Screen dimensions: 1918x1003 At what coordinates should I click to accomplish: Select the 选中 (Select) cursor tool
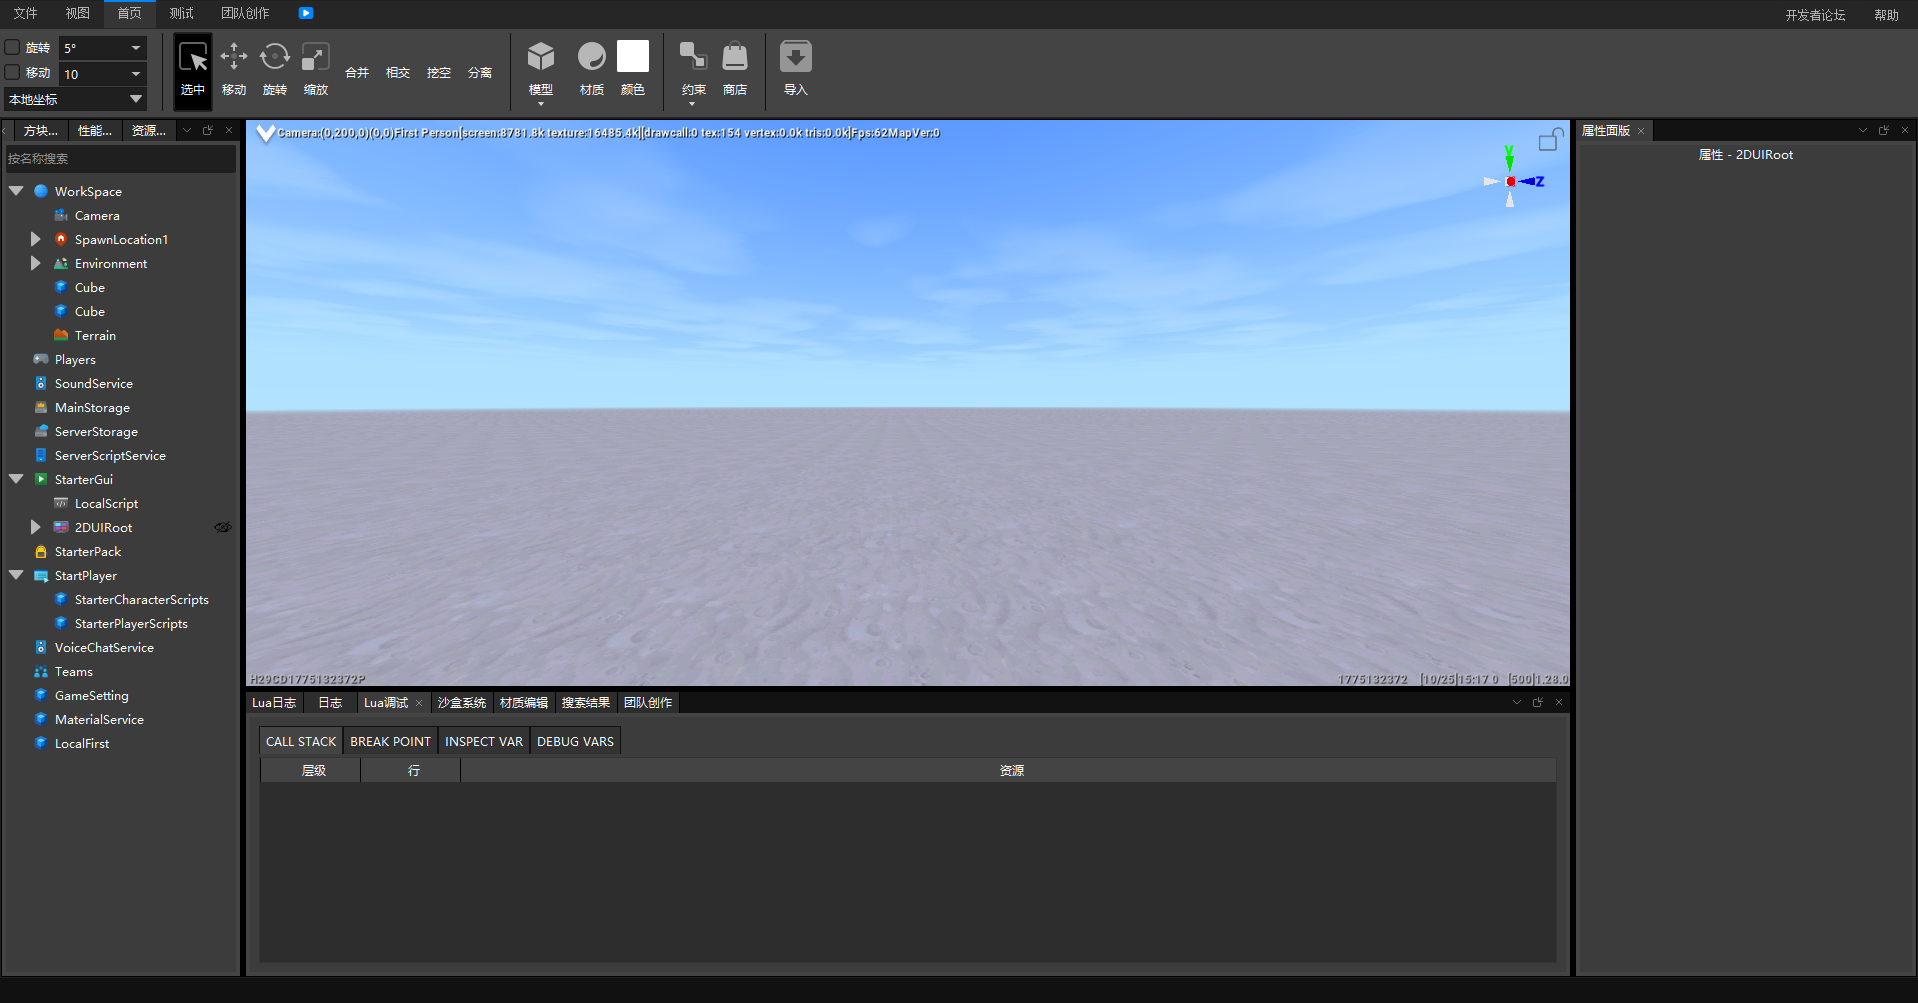tap(193, 59)
